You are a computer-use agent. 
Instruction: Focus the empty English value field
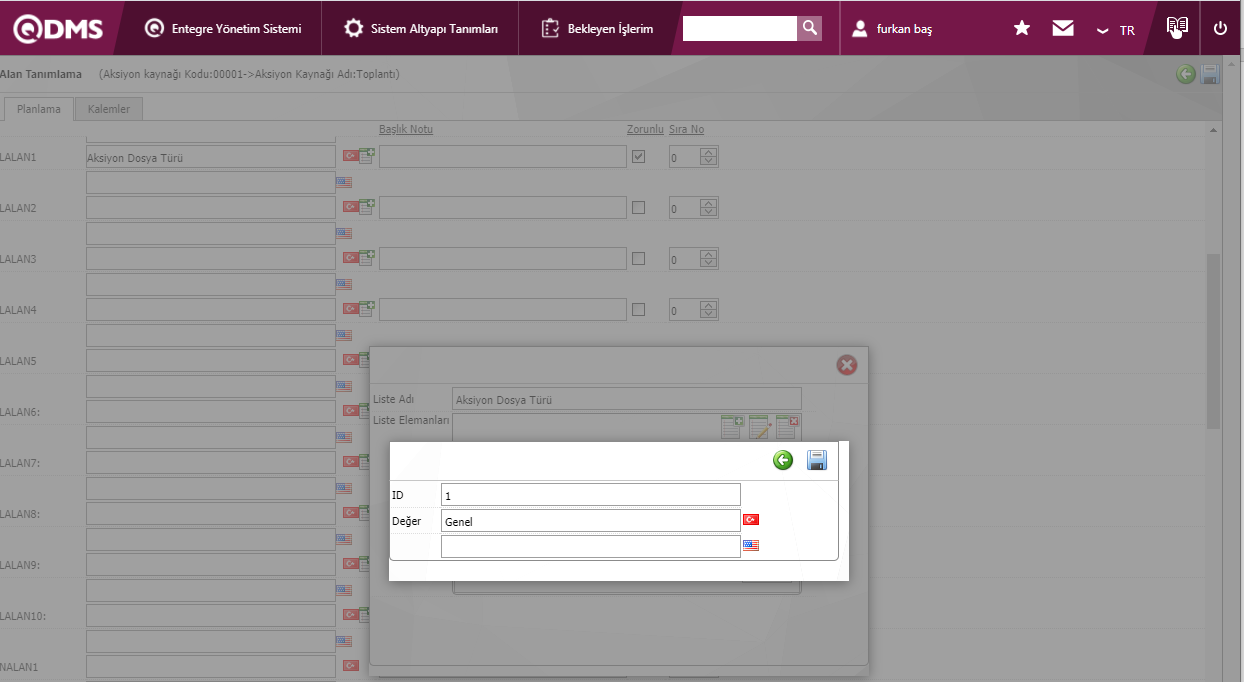tap(590, 547)
